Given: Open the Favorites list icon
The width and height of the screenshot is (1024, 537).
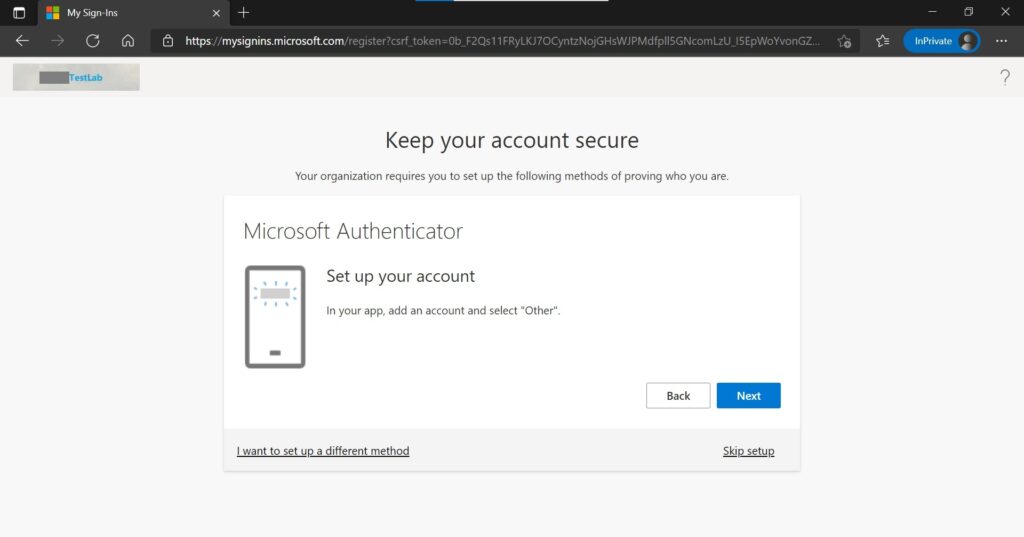Looking at the screenshot, I should [x=882, y=41].
